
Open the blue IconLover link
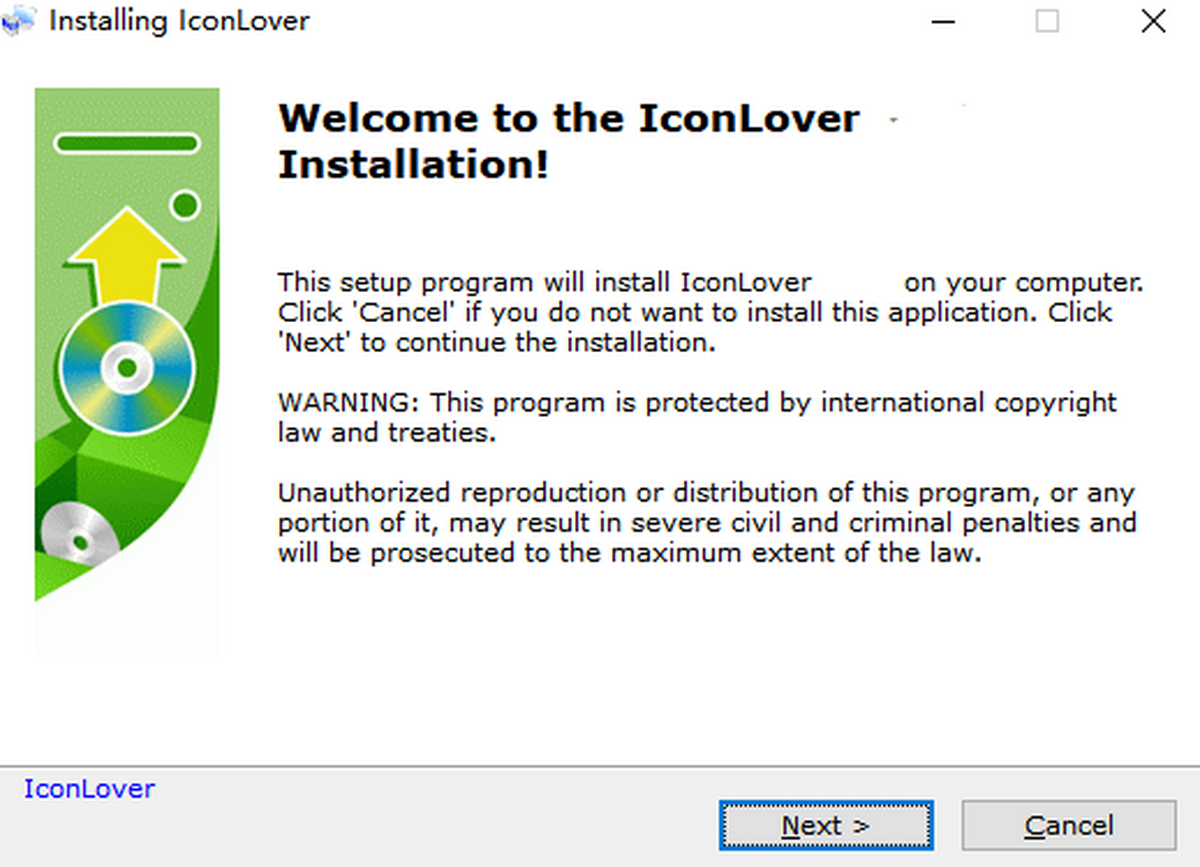tap(90, 789)
